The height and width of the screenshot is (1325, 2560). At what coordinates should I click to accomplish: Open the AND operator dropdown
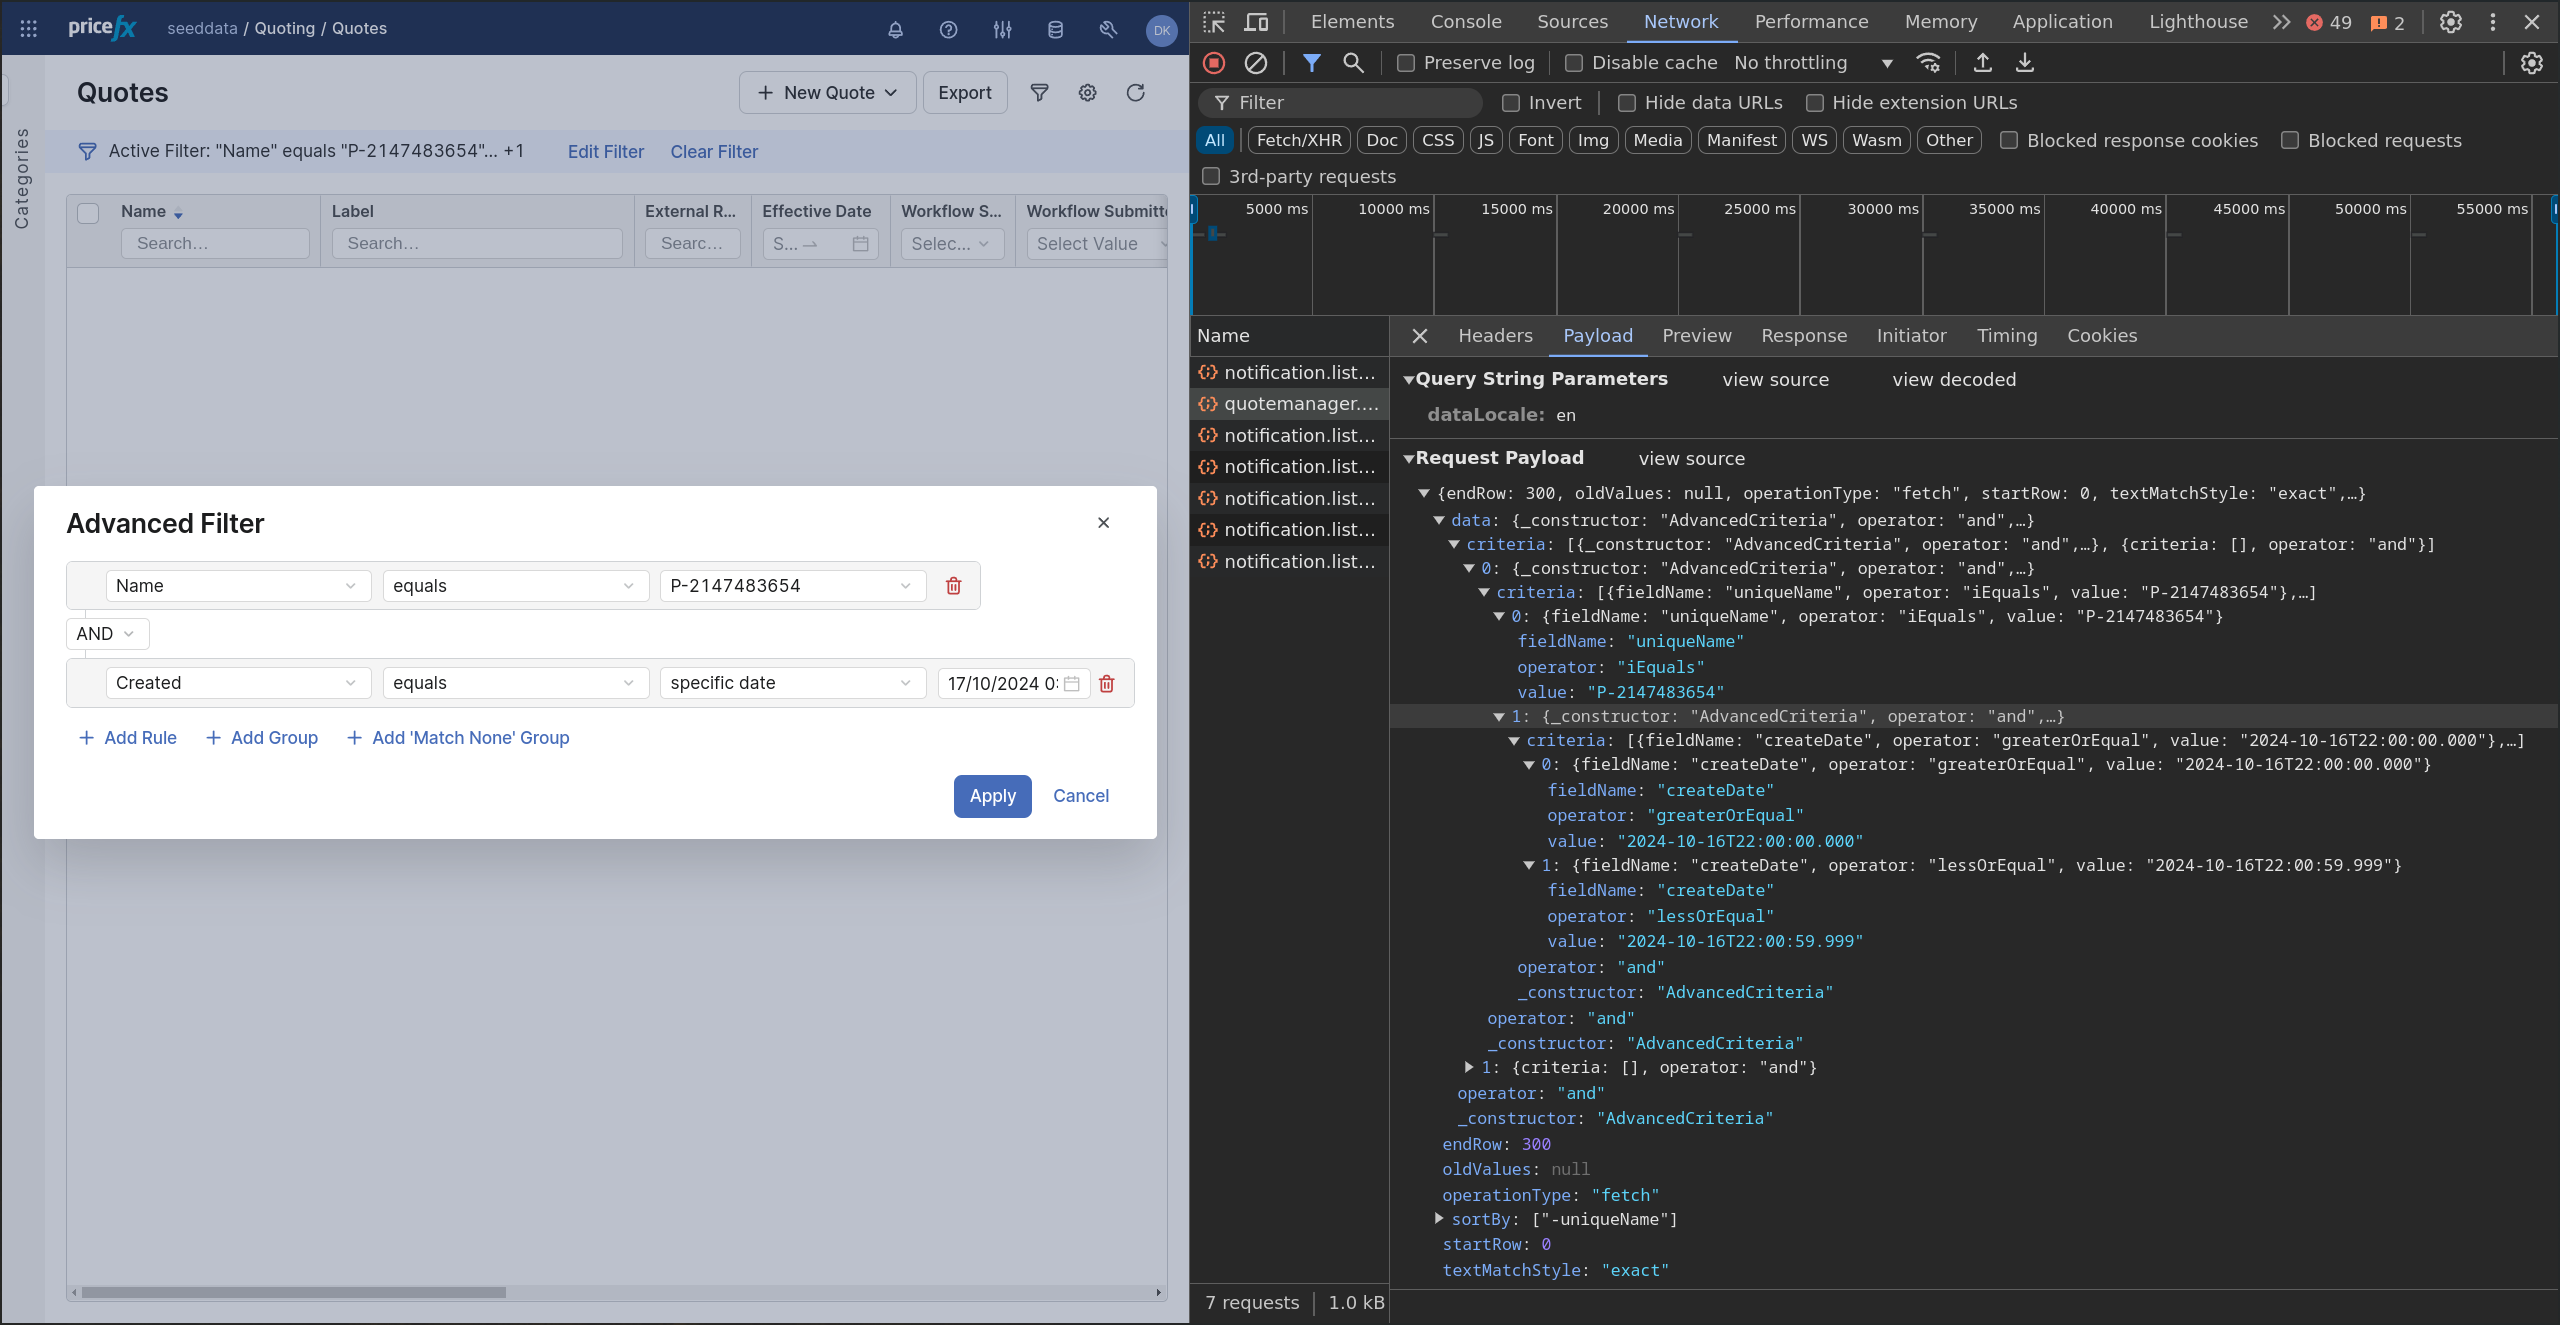pyautogui.click(x=107, y=634)
